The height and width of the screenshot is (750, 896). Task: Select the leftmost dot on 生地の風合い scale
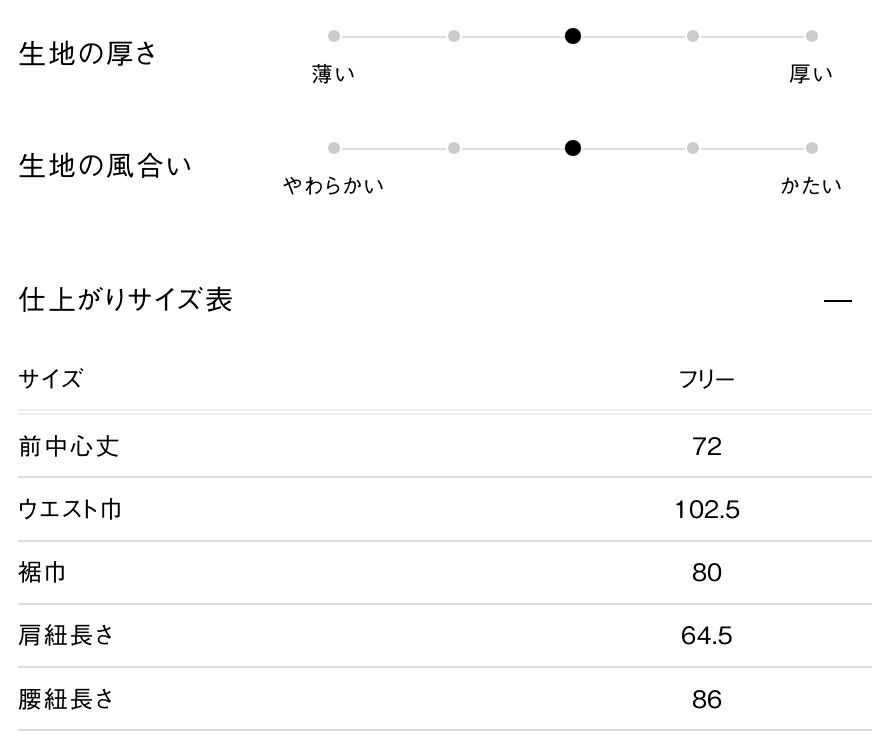pos(334,148)
